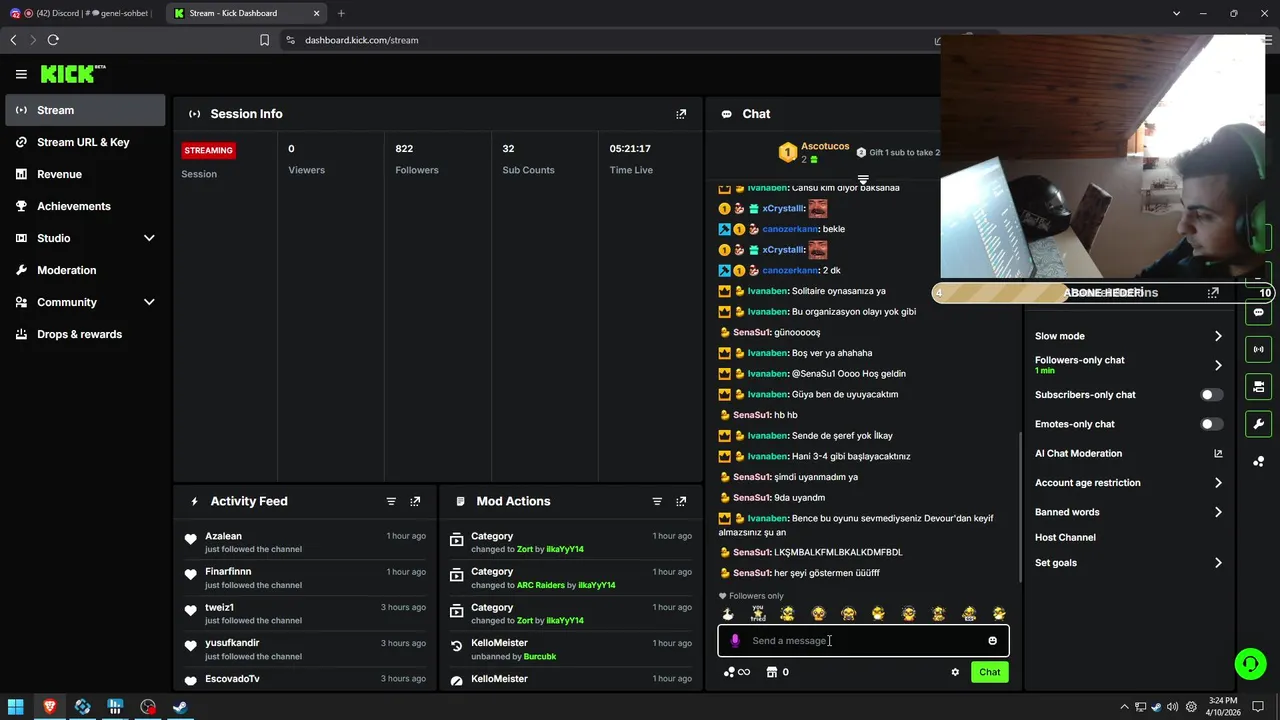Open the hamburger navigation menu

pos(21,74)
